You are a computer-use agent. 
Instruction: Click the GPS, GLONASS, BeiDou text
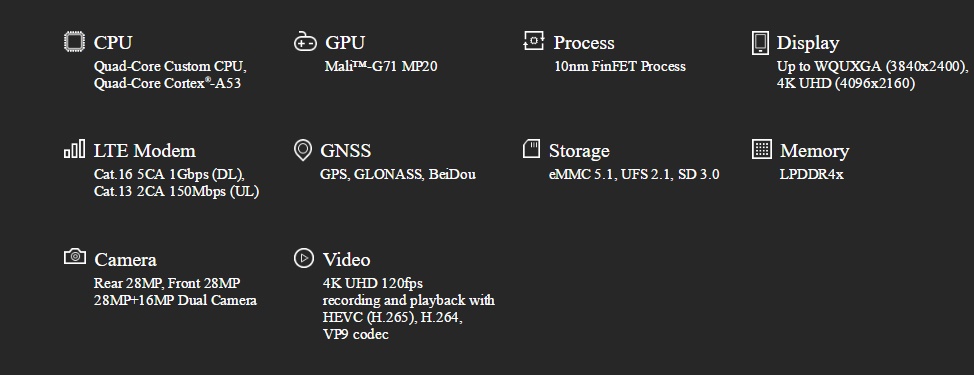(x=398, y=174)
